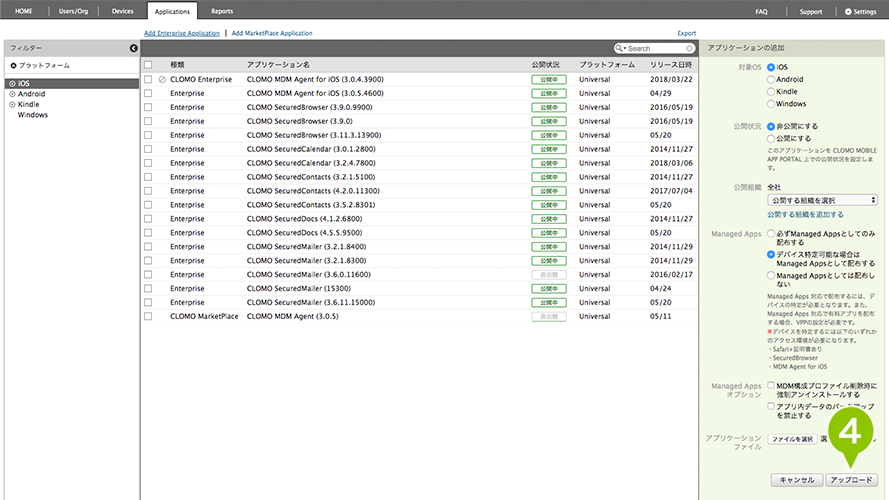This screenshot has width=889, height=500.
Task: Select 必ずManaged Appsとしてのみ配布する option
Action: [x=771, y=234]
